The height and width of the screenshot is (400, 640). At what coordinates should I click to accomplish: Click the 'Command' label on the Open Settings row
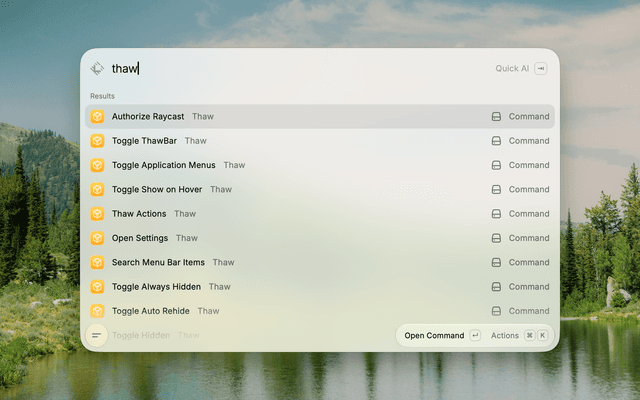529,238
